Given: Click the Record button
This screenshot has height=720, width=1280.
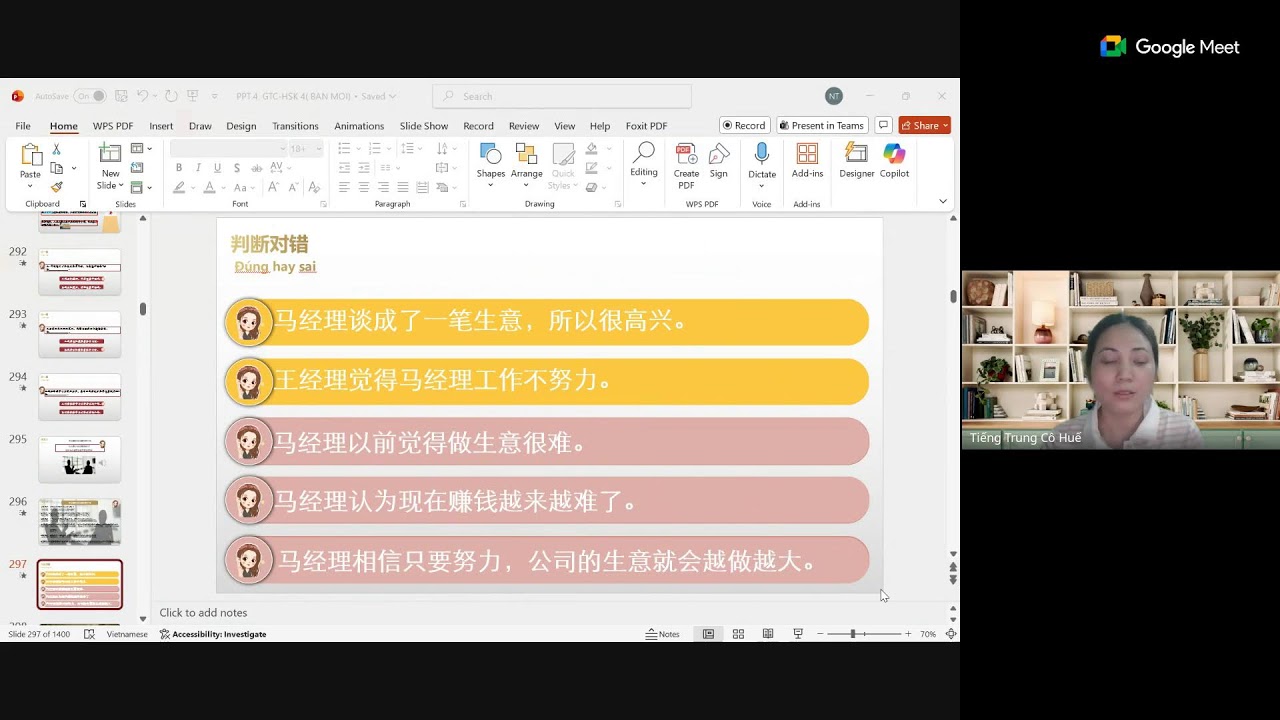Looking at the screenshot, I should (x=744, y=125).
